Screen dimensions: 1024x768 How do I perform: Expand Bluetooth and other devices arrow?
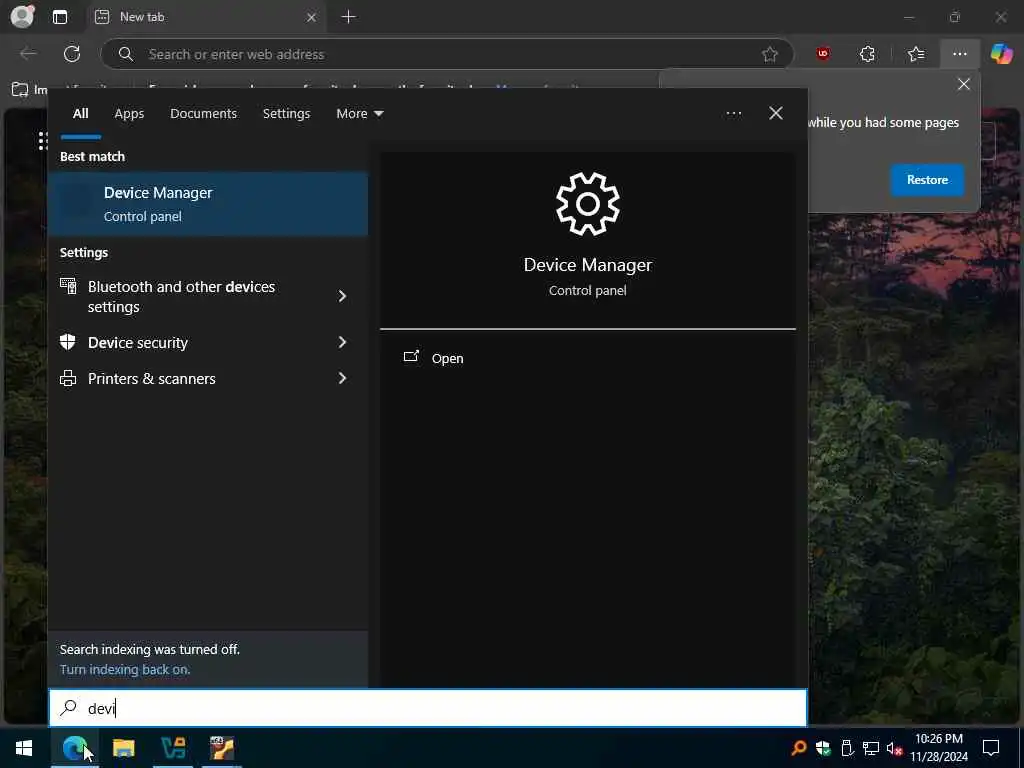click(x=342, y=296)
